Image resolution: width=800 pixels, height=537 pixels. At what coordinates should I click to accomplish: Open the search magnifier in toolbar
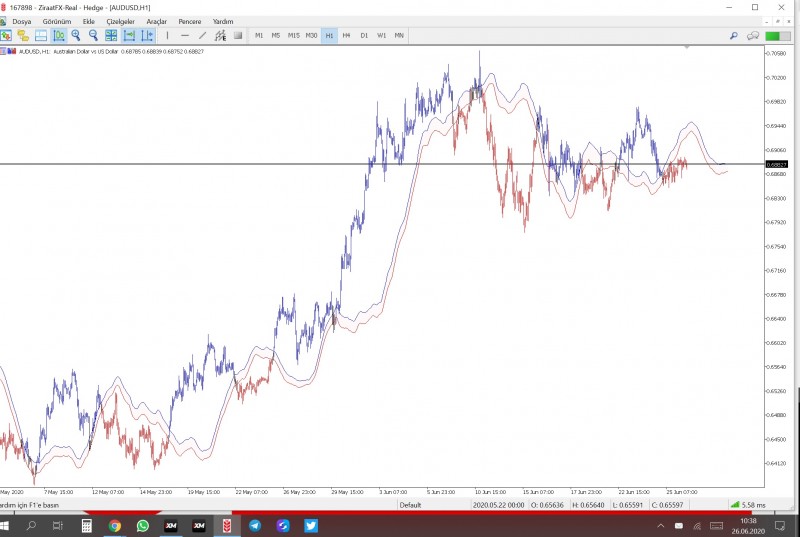(x=733, y=36)
